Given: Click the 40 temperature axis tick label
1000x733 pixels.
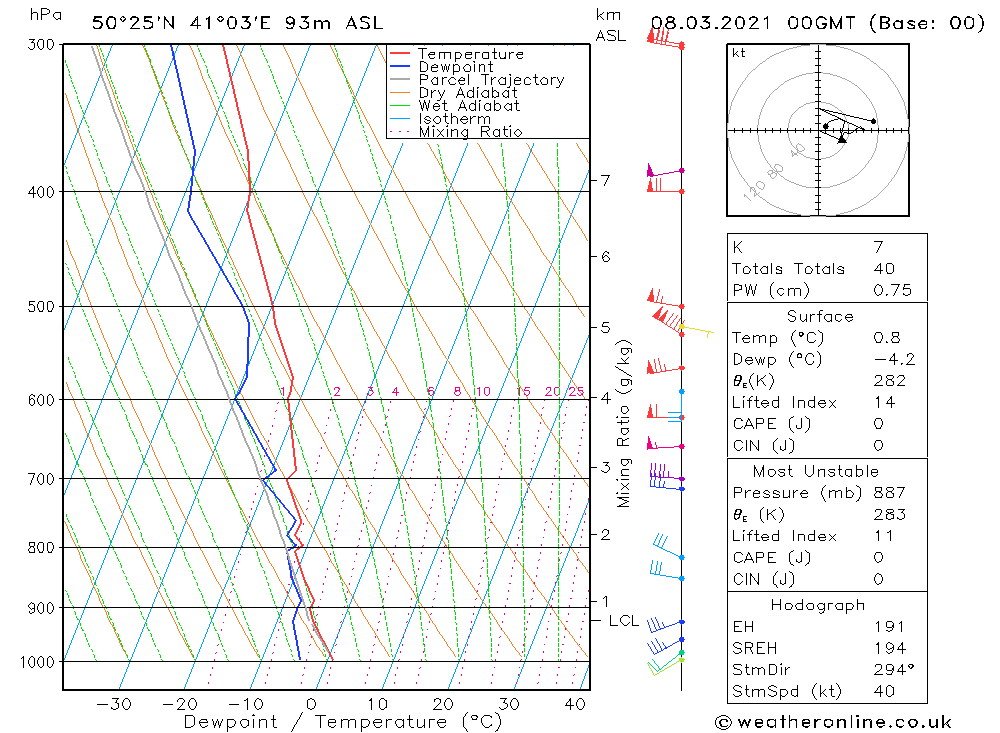Looking at the screenshot, I should (x=575, y=704).
